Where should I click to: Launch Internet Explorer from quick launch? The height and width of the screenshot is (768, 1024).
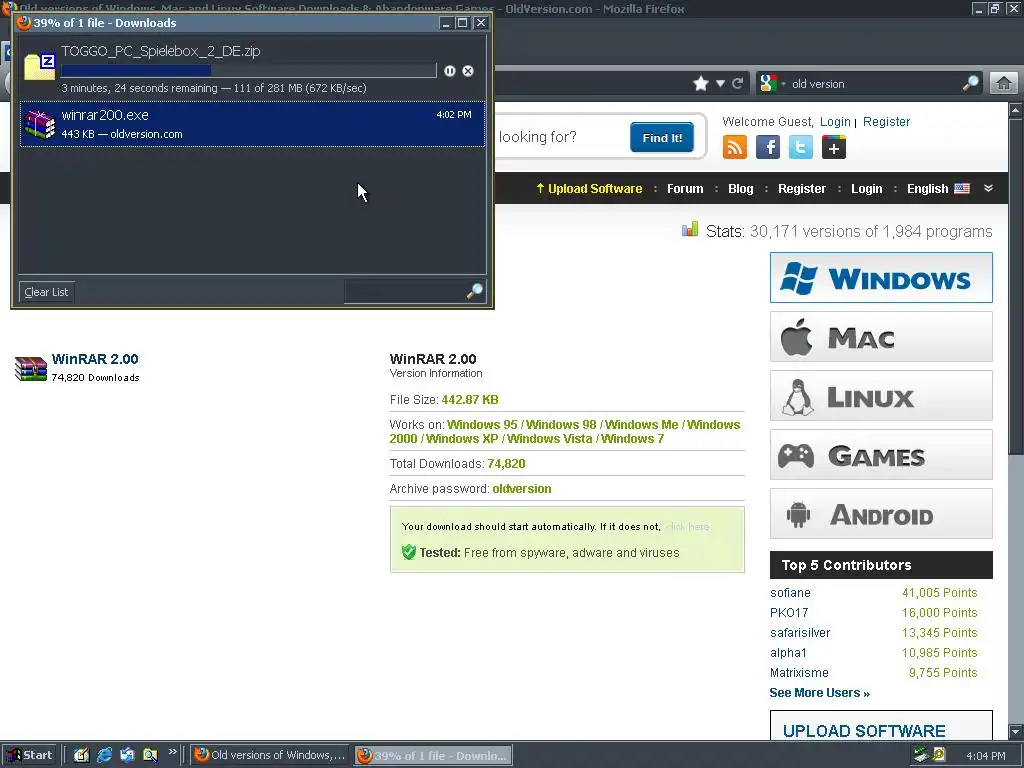[104, 755]
